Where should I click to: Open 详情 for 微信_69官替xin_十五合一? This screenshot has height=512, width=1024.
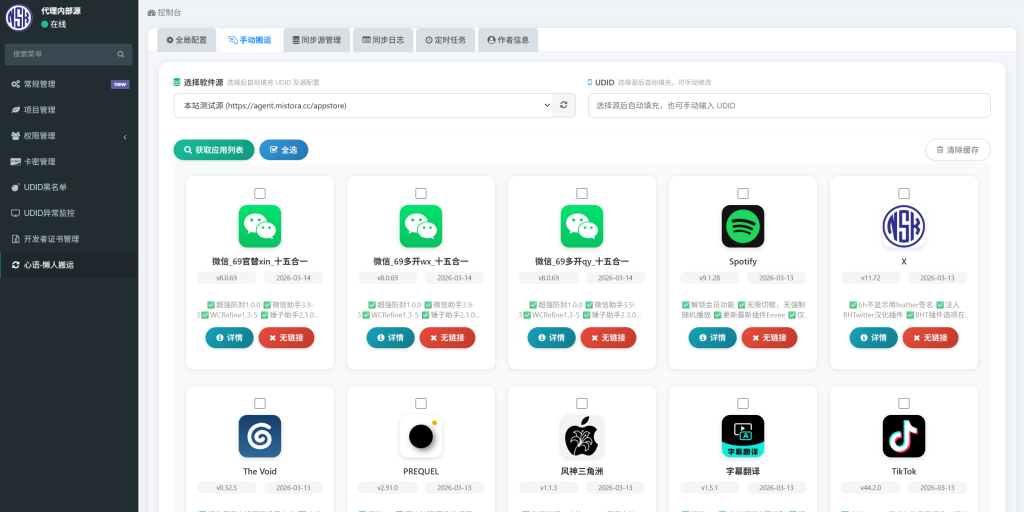coord(229,338)
